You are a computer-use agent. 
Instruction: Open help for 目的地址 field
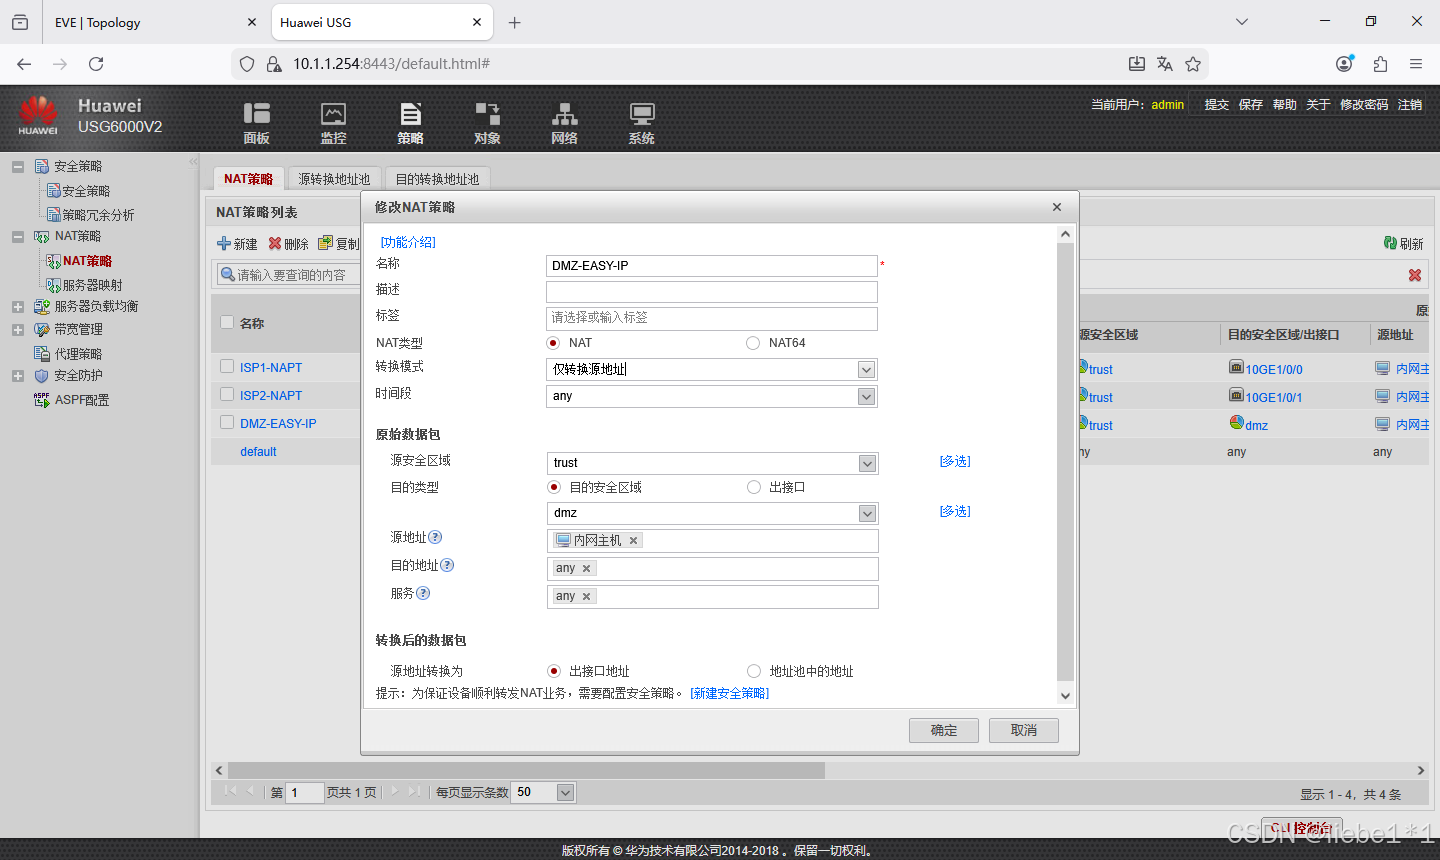coord(447,565)
